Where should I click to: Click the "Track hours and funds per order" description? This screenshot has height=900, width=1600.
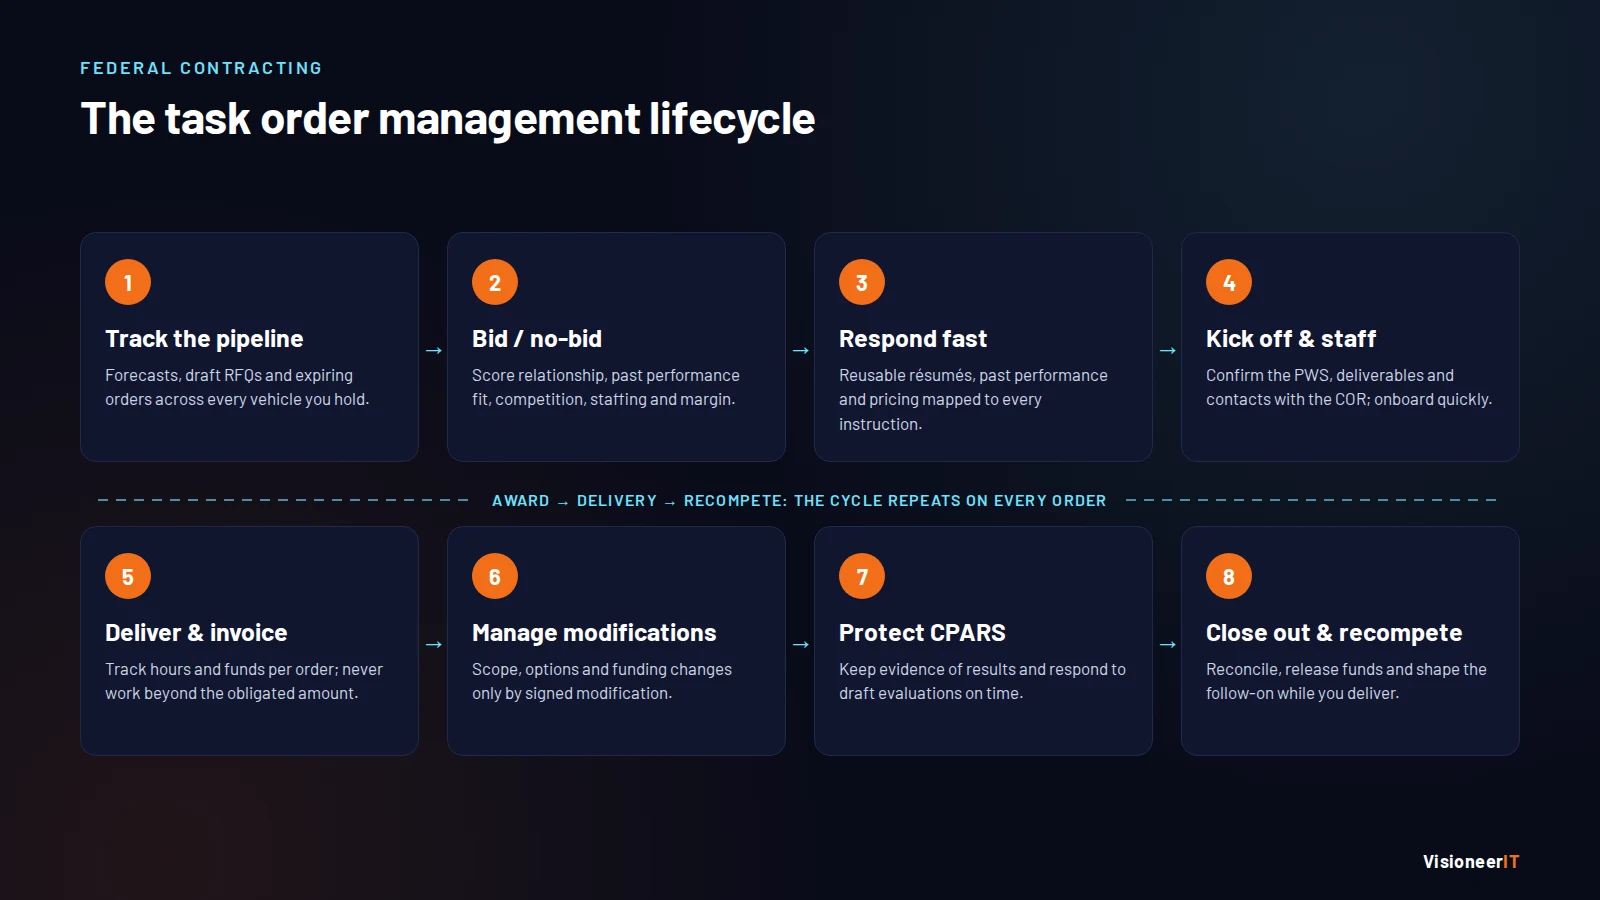click(244, 681)
